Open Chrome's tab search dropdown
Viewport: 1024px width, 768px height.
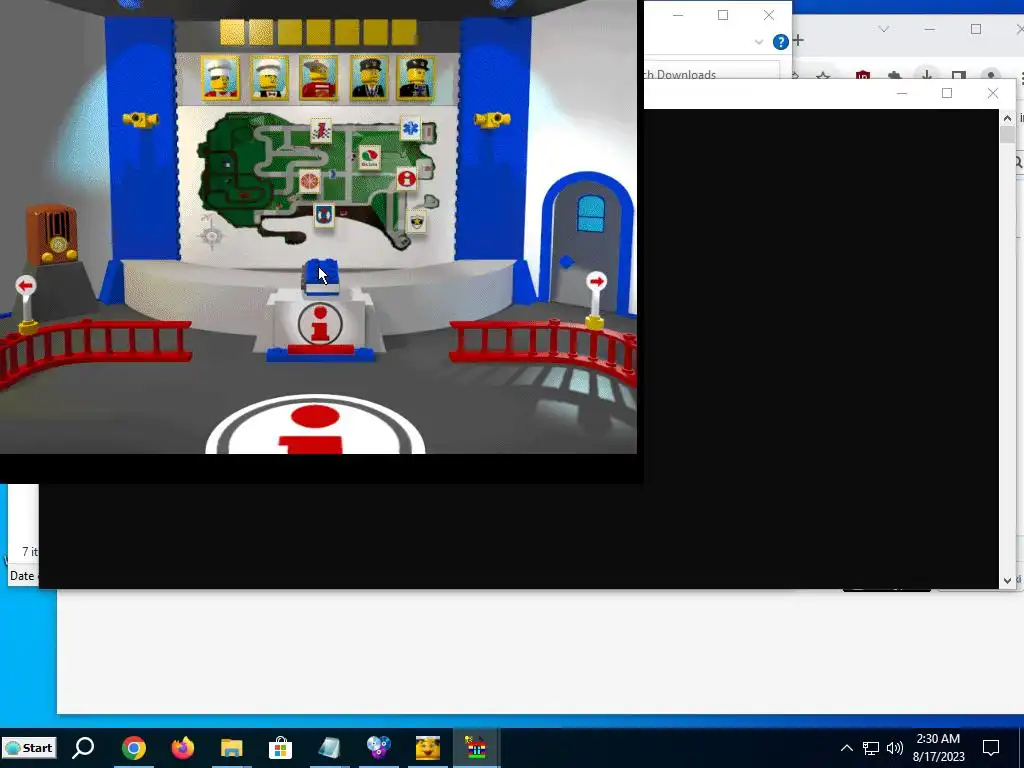click(x=884, y=29)
